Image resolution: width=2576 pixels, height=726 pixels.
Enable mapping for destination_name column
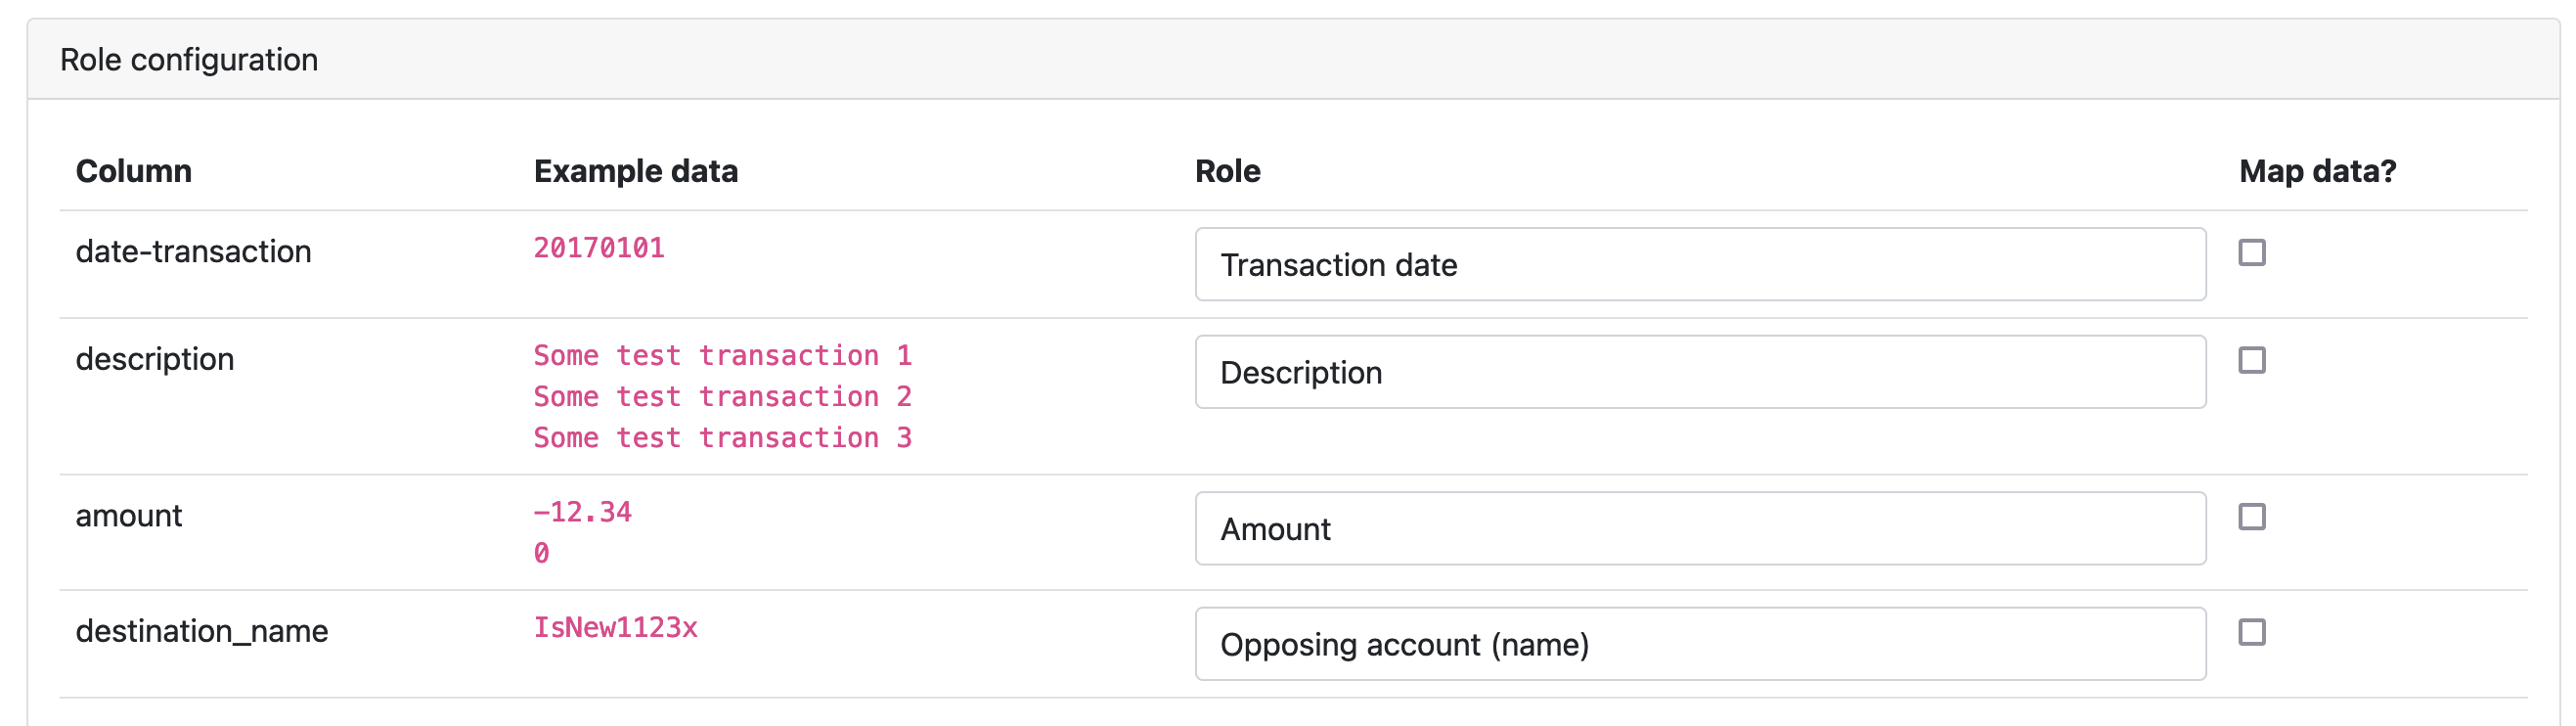(2251, 632)
